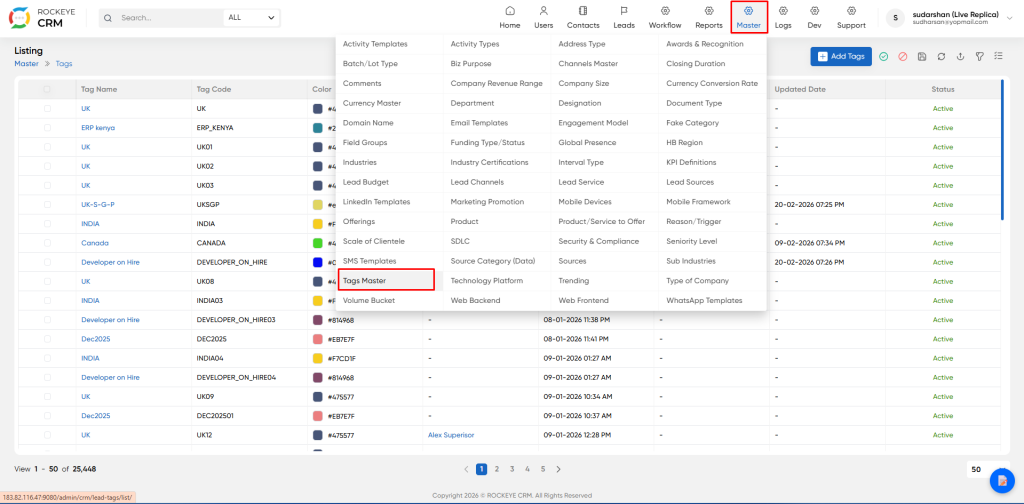
Task: Click the save floppy disk icon
Action: pyautogui.click(x=921, y=57)
